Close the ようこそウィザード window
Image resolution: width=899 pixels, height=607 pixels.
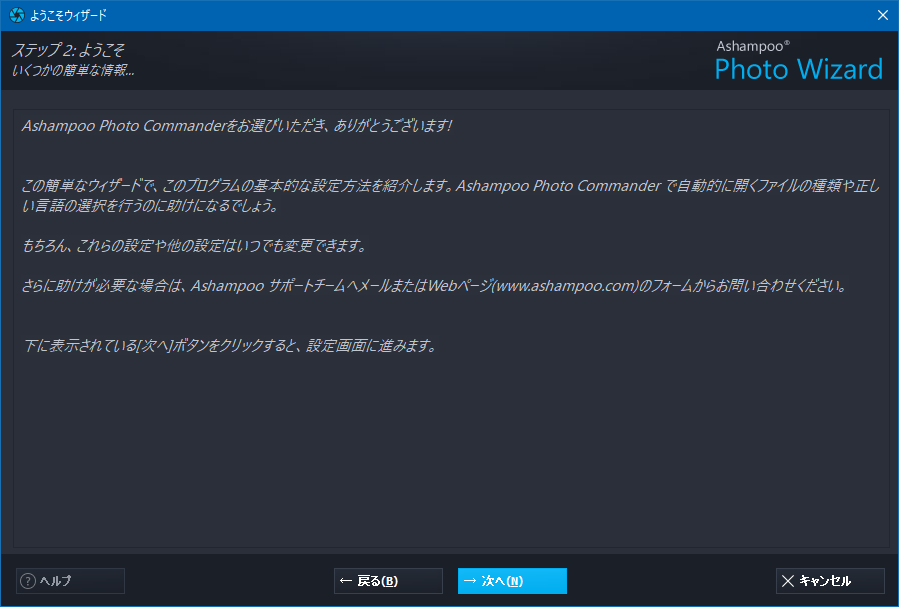pos(882,15)
